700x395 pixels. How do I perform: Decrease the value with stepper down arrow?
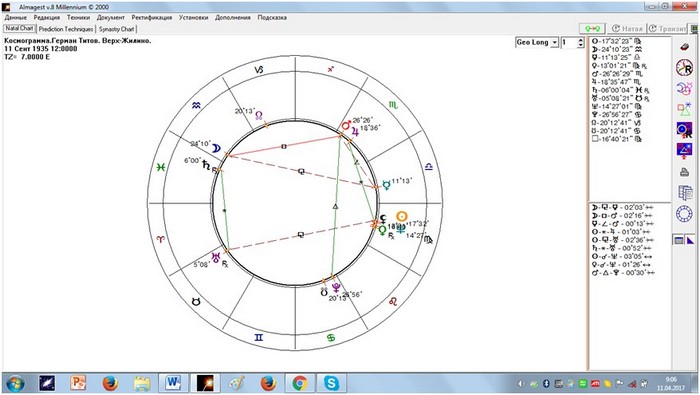tap(580, 45)
